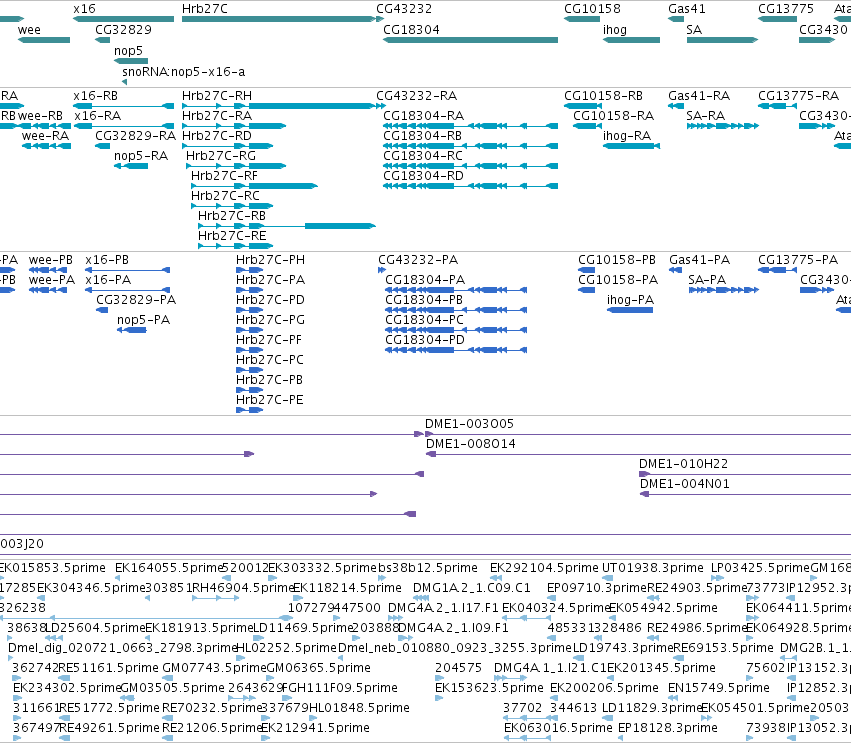Screen dimensions: 851x743
Task: Open the CG18304-RB transcript label
Action: (x=422, y=136)
